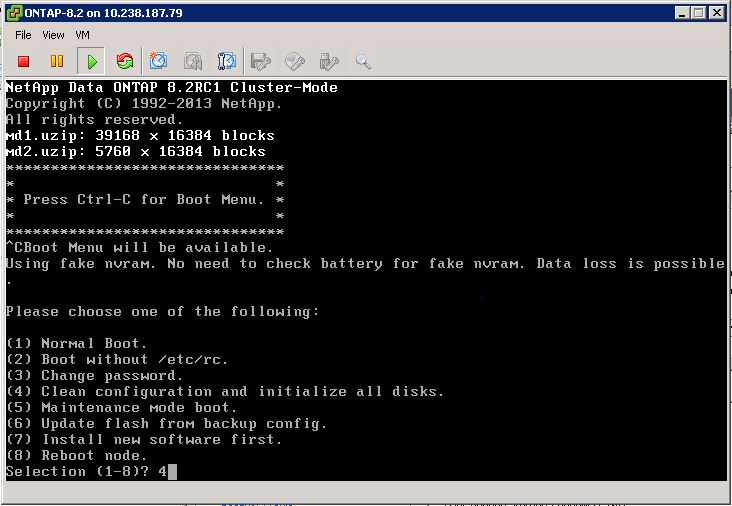Maximize the ONTAP-8.2 console window
Screen dimensions: 732x506
click(x=699, y=13)
